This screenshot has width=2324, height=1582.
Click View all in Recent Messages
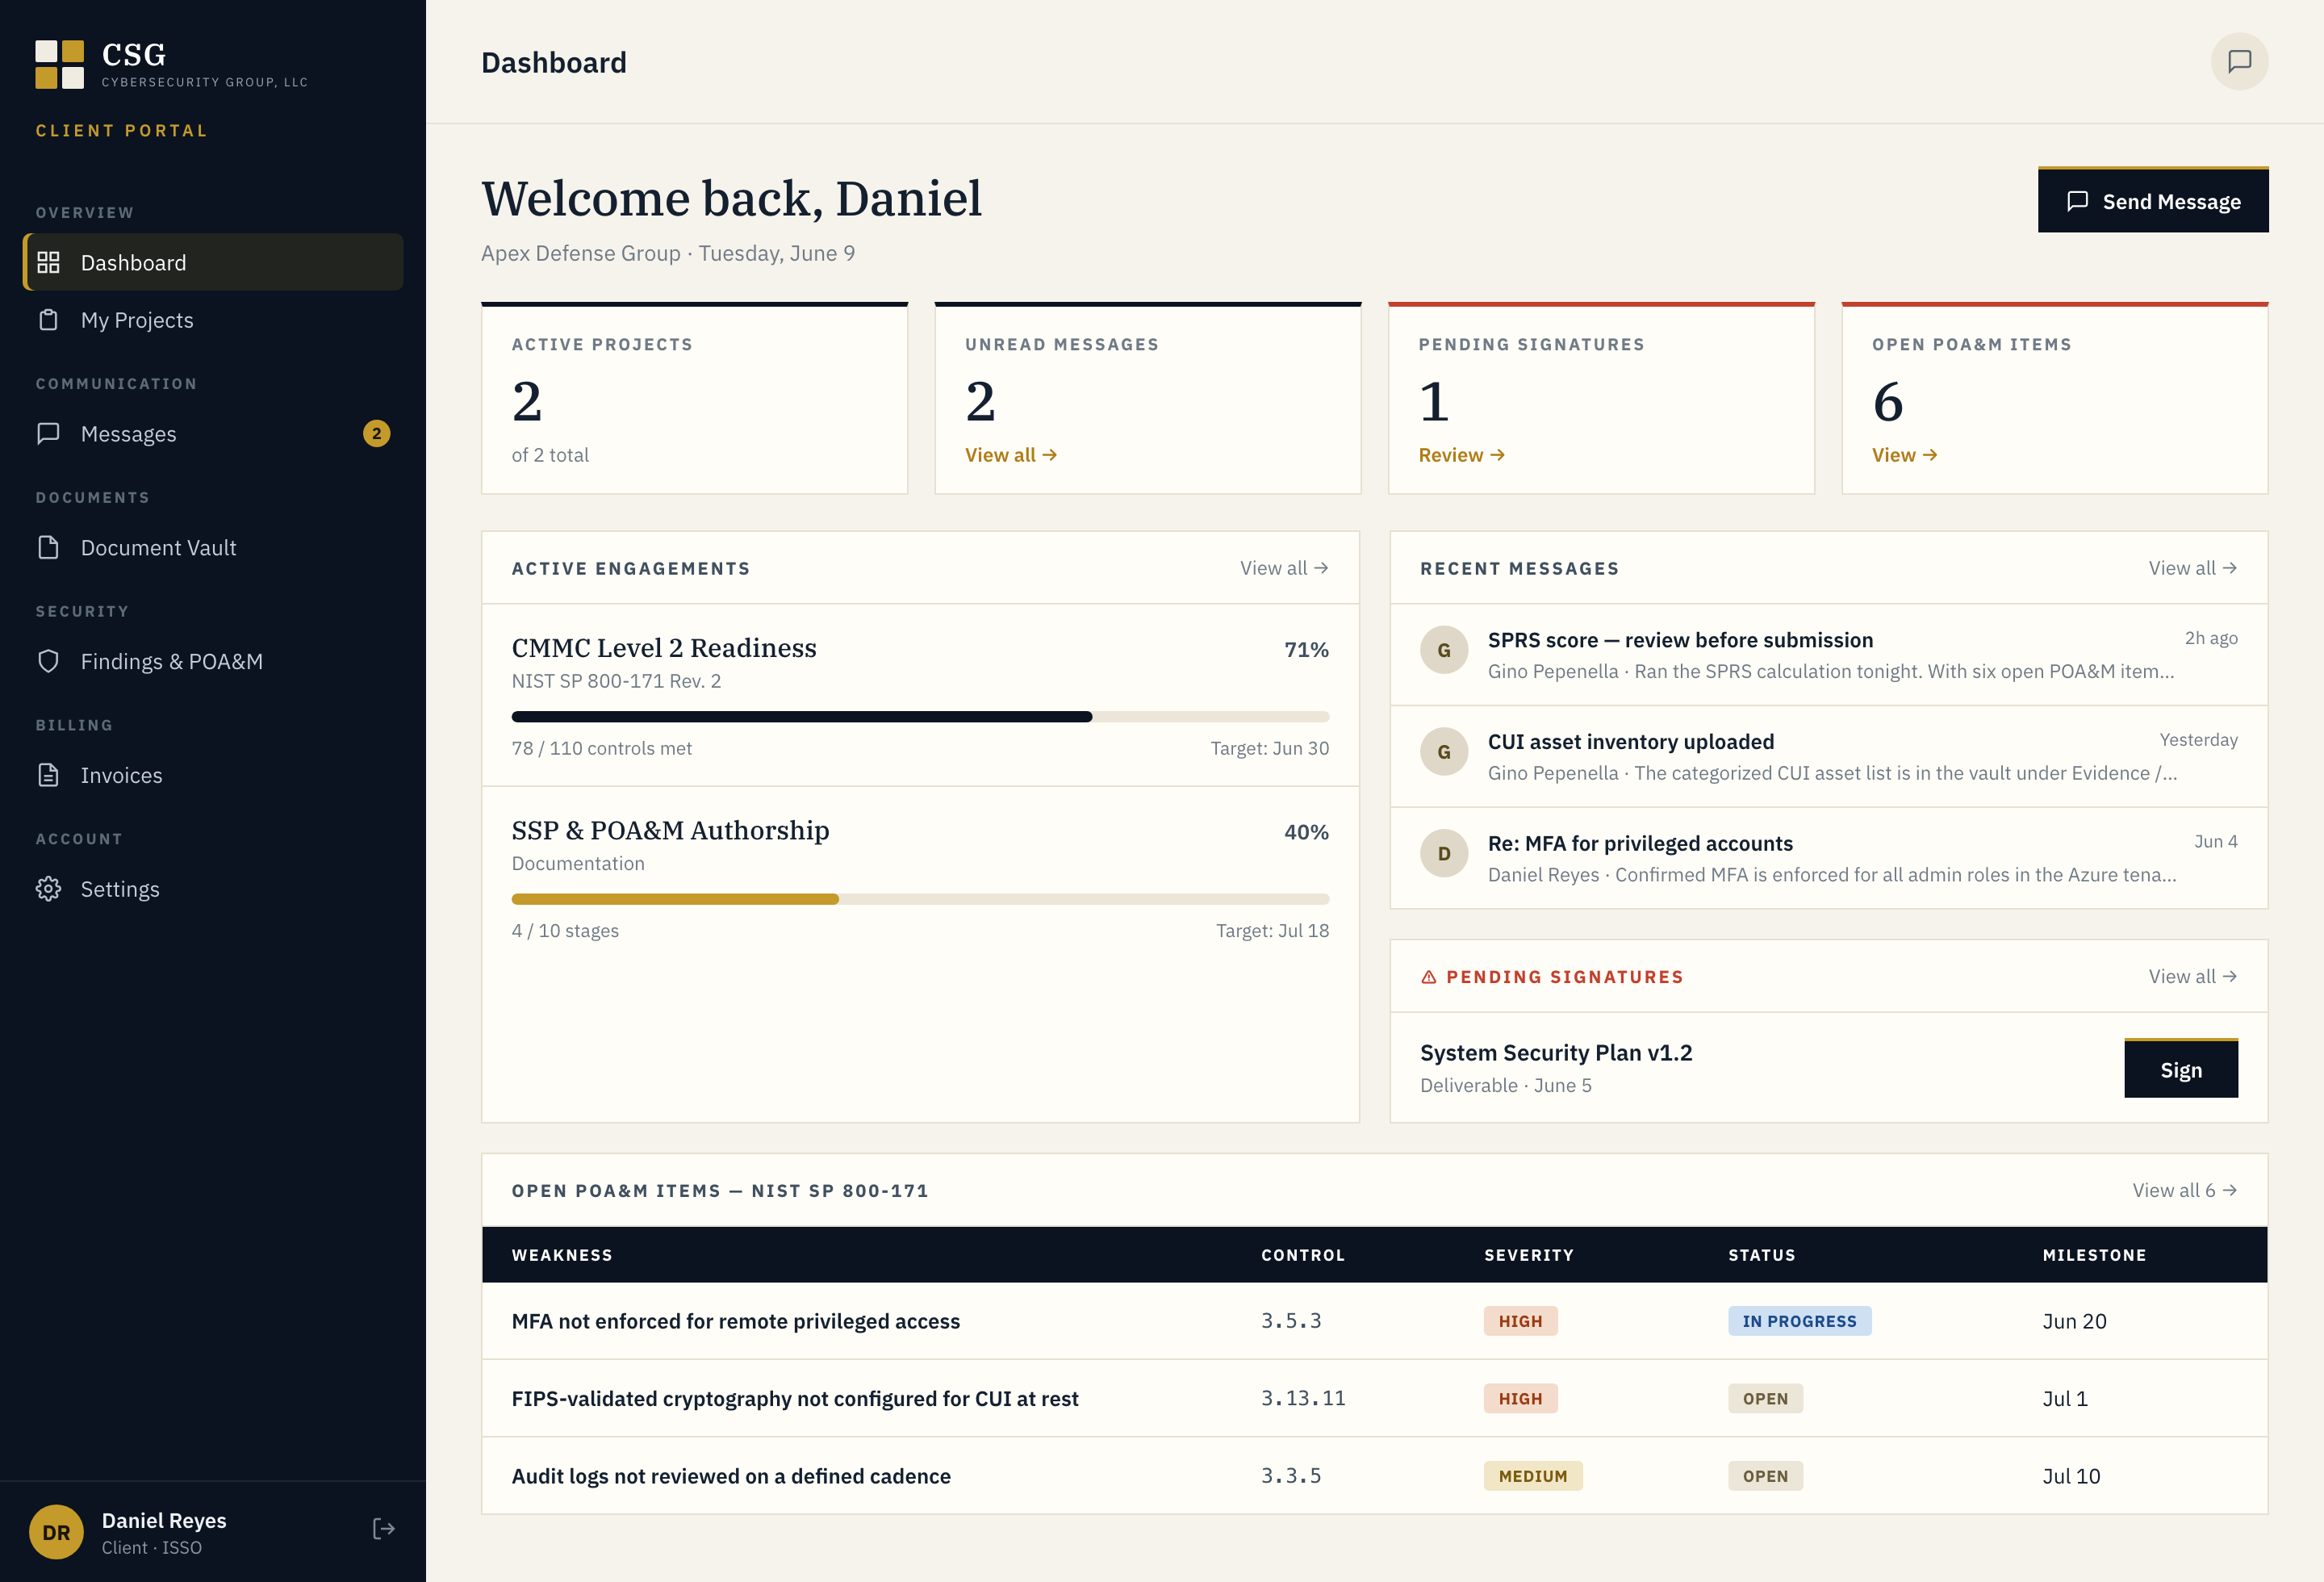pyautogui.click(x=2193, y=568)
